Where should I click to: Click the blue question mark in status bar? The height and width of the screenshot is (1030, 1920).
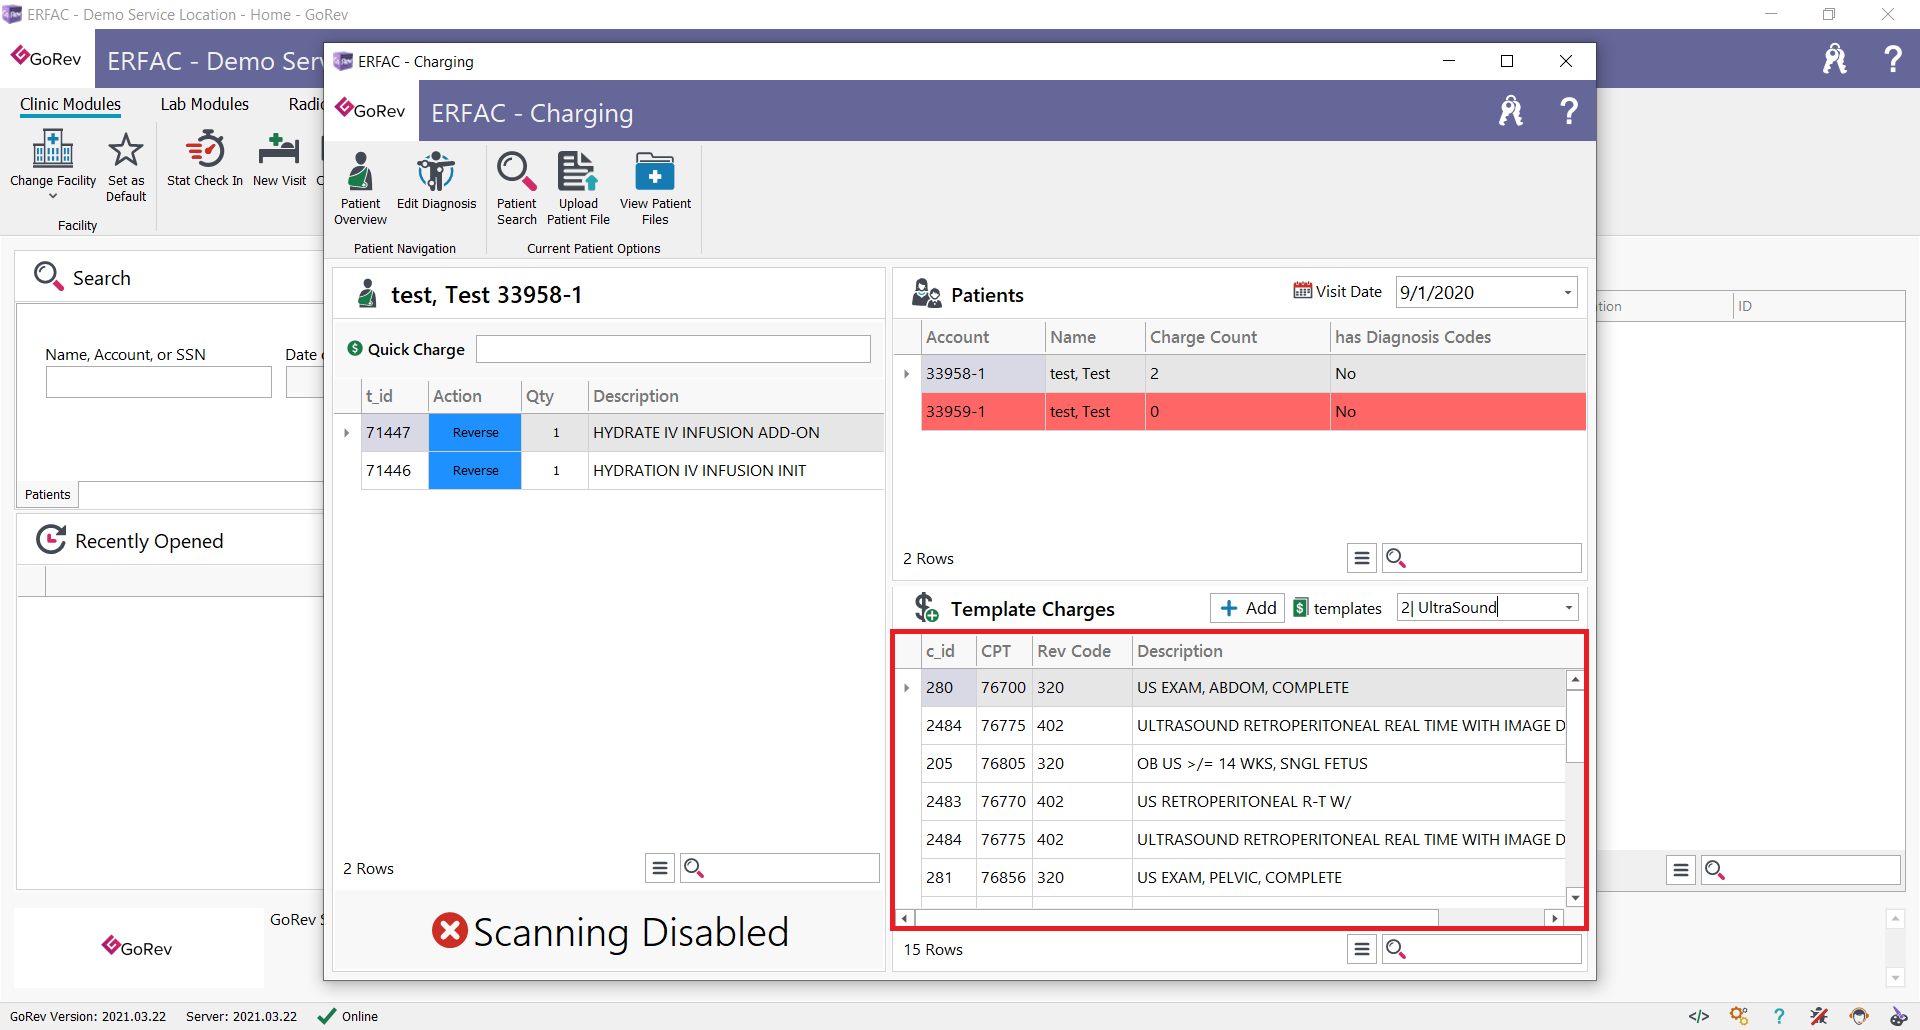1779,1016
